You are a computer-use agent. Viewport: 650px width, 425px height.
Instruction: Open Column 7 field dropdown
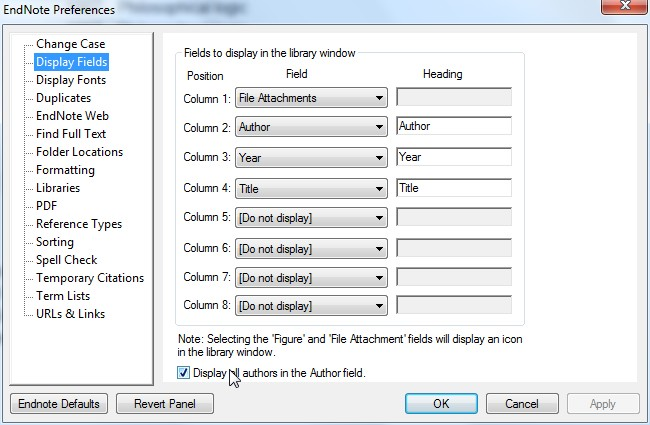tap(311, 278)
